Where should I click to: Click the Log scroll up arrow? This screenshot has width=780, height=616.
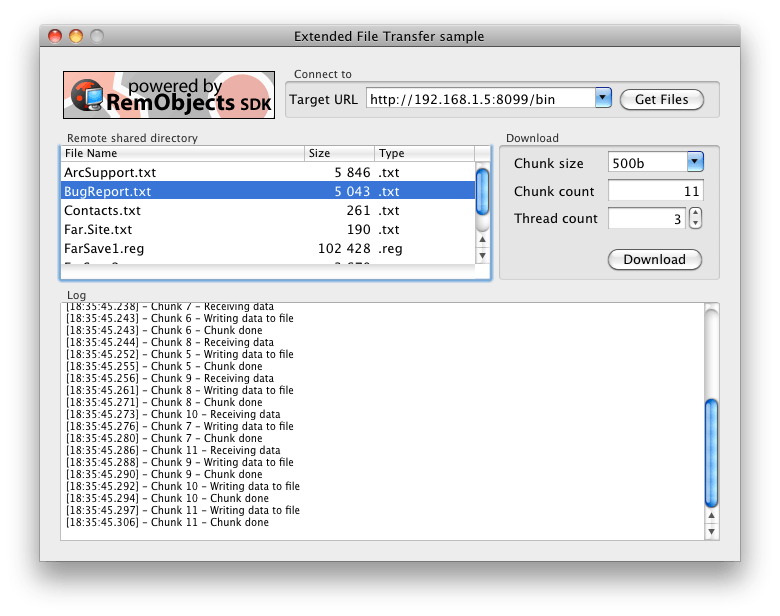(711, 515)
